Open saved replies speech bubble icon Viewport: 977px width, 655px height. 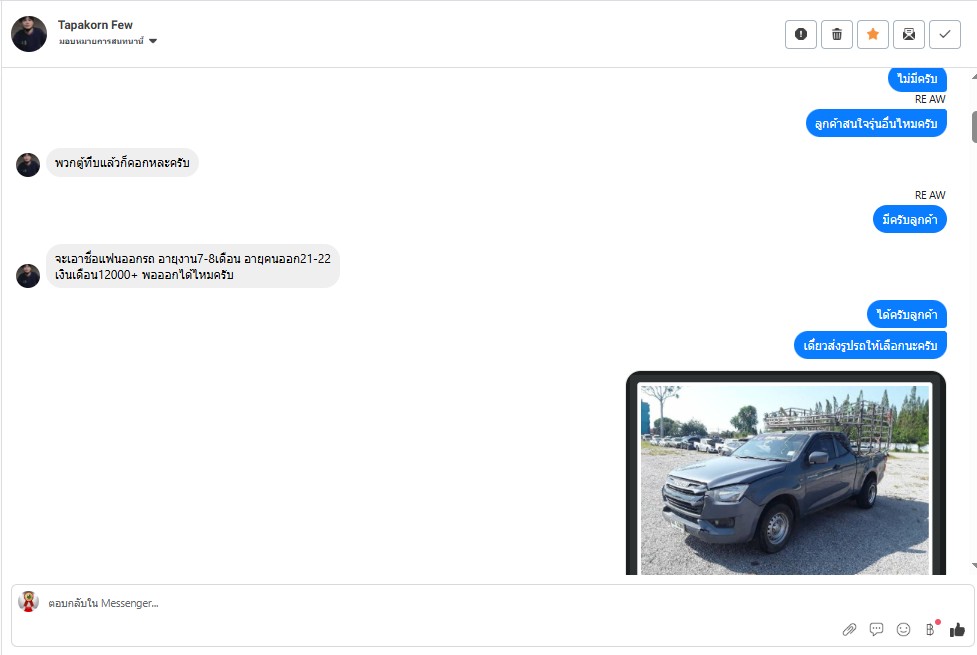tap(876, 629)
